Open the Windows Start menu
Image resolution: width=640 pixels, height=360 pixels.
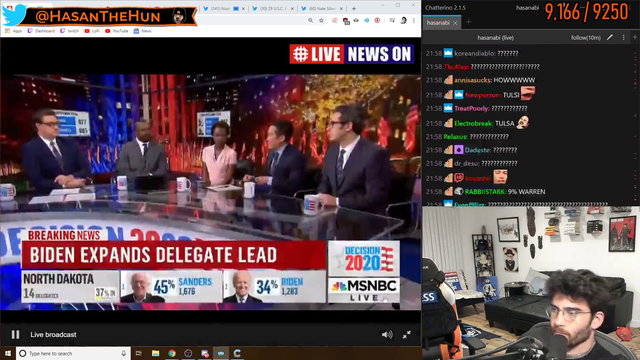tap(8, 353)
